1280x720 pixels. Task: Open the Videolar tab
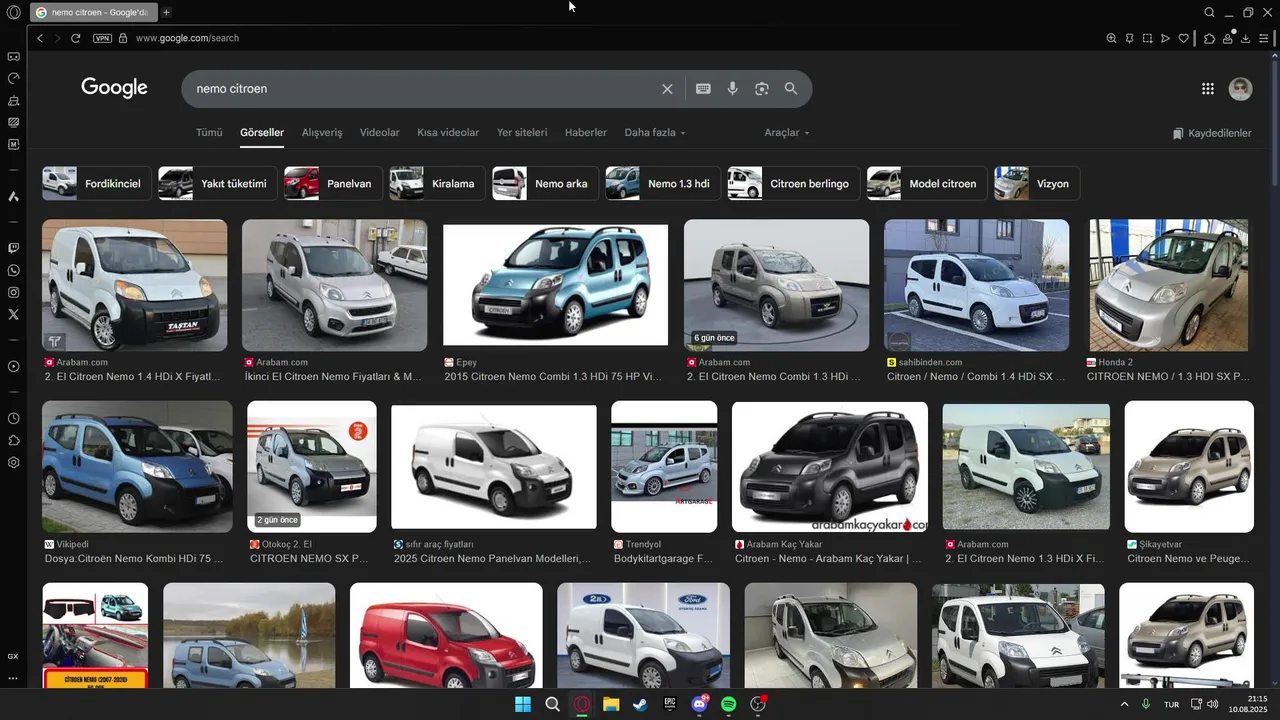click(x=380, y=133)
